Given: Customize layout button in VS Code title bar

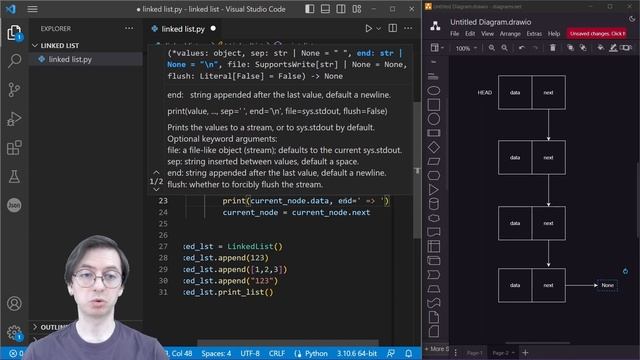Looking at the screenshot, I should click(x=357, y=9).
